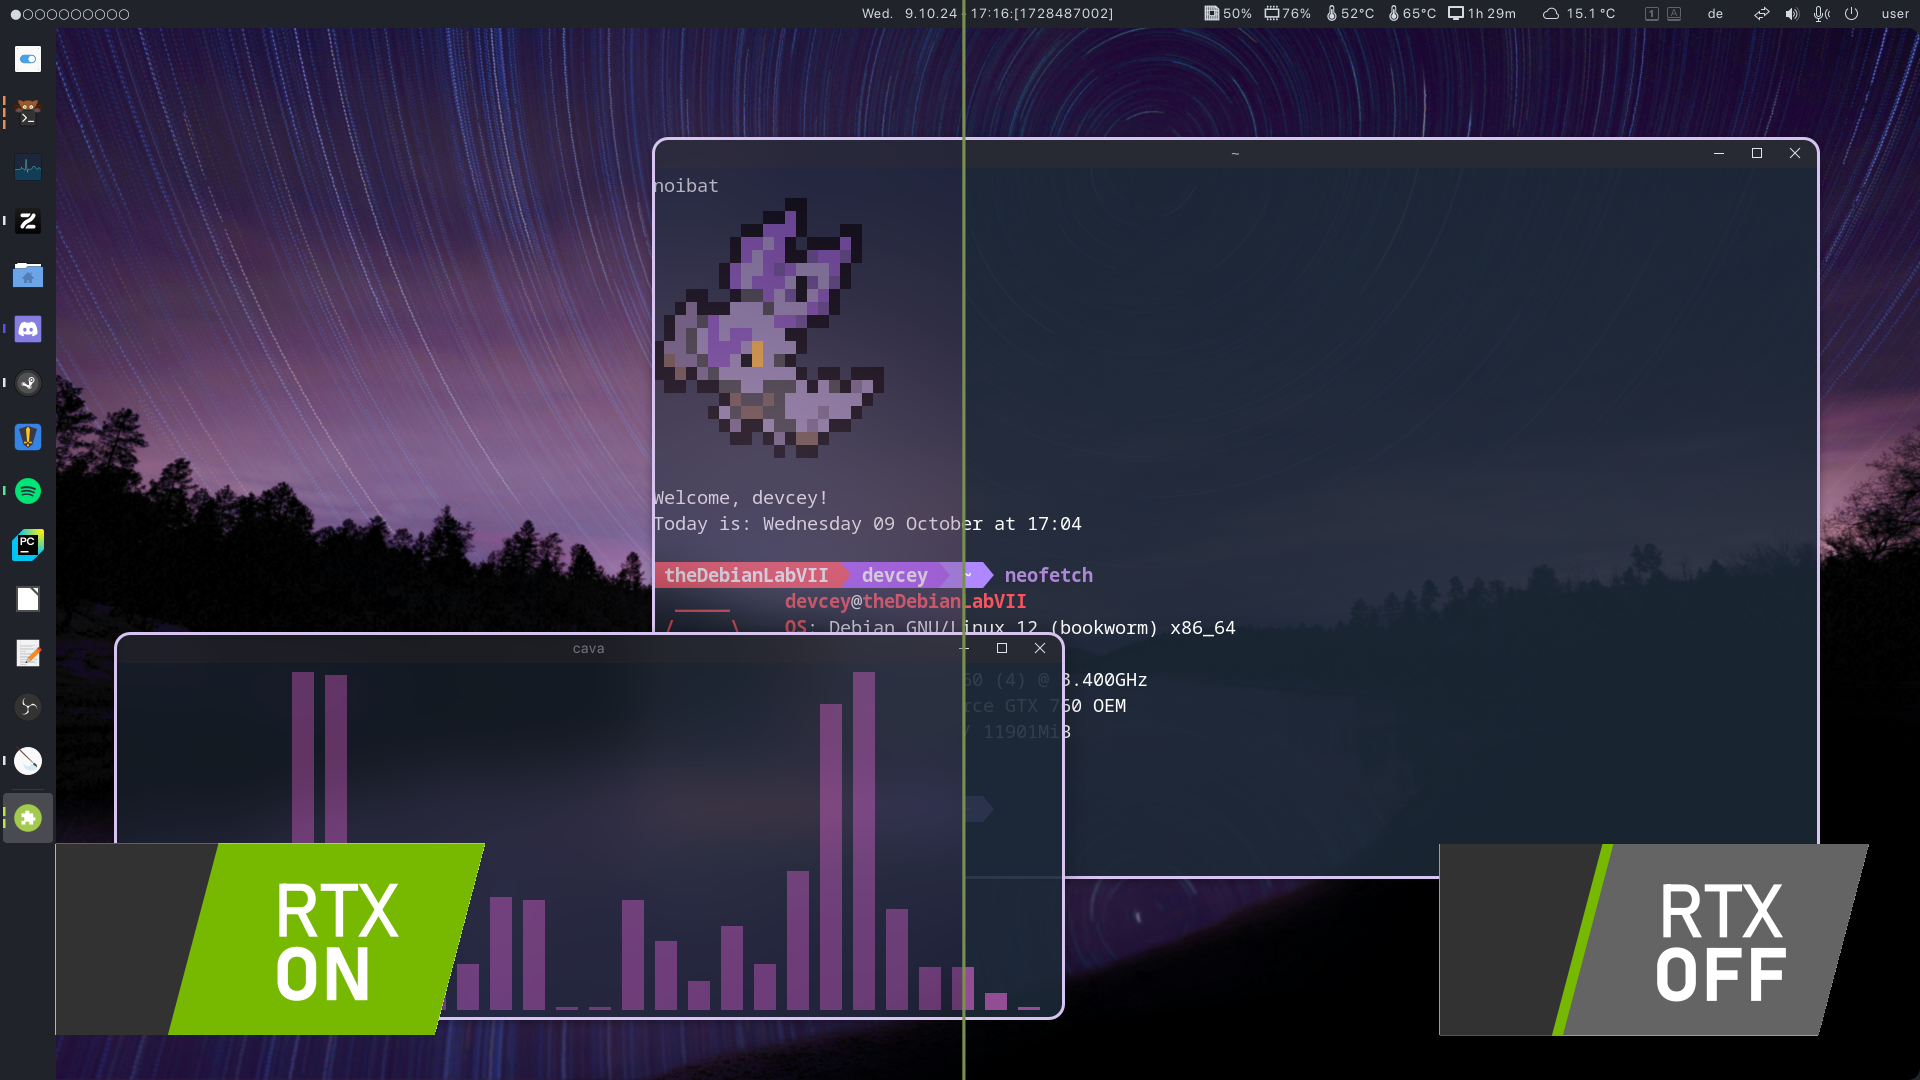Screen dimensions: 1920x1080
Task: Open the home folder file manager
Action: coord(28,275)
